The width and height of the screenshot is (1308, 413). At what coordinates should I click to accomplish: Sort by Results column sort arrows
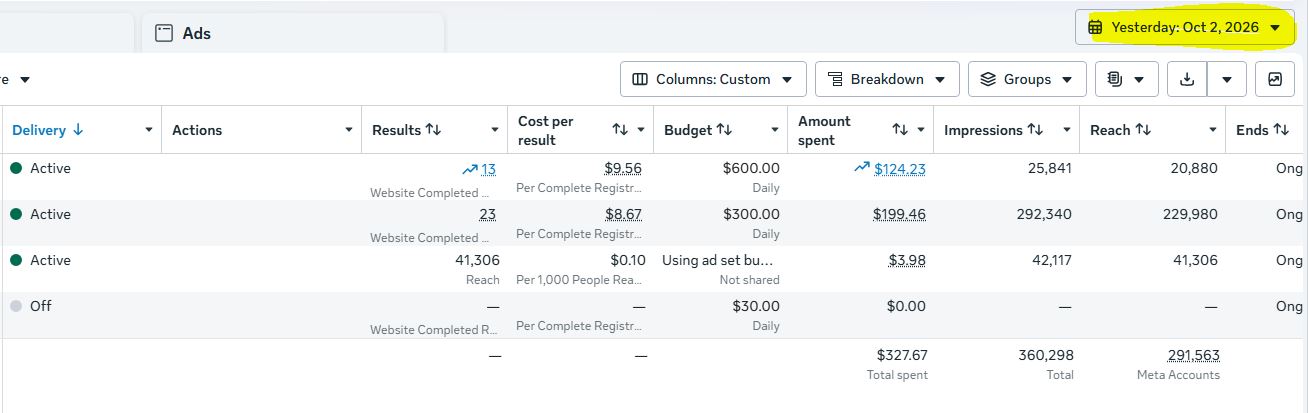pos(433,130)
